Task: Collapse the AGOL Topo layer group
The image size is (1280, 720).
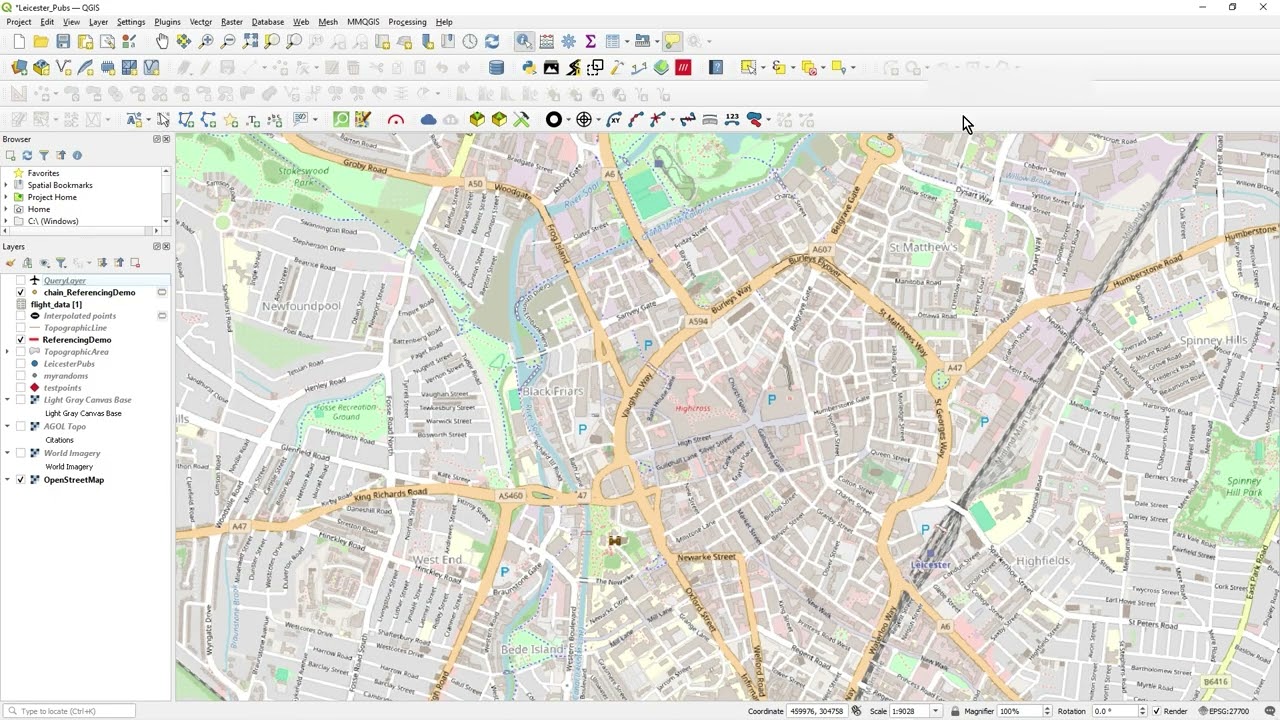Action: pos(7,426)
